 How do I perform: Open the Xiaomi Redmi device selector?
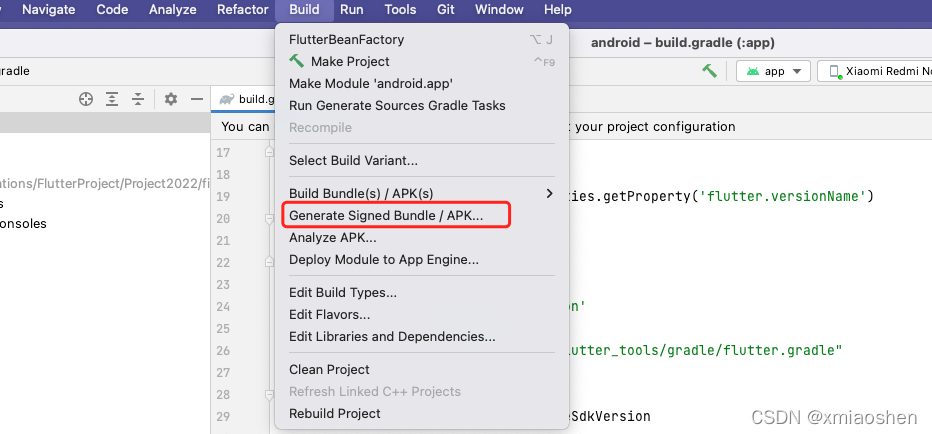[x=874, y=71]
